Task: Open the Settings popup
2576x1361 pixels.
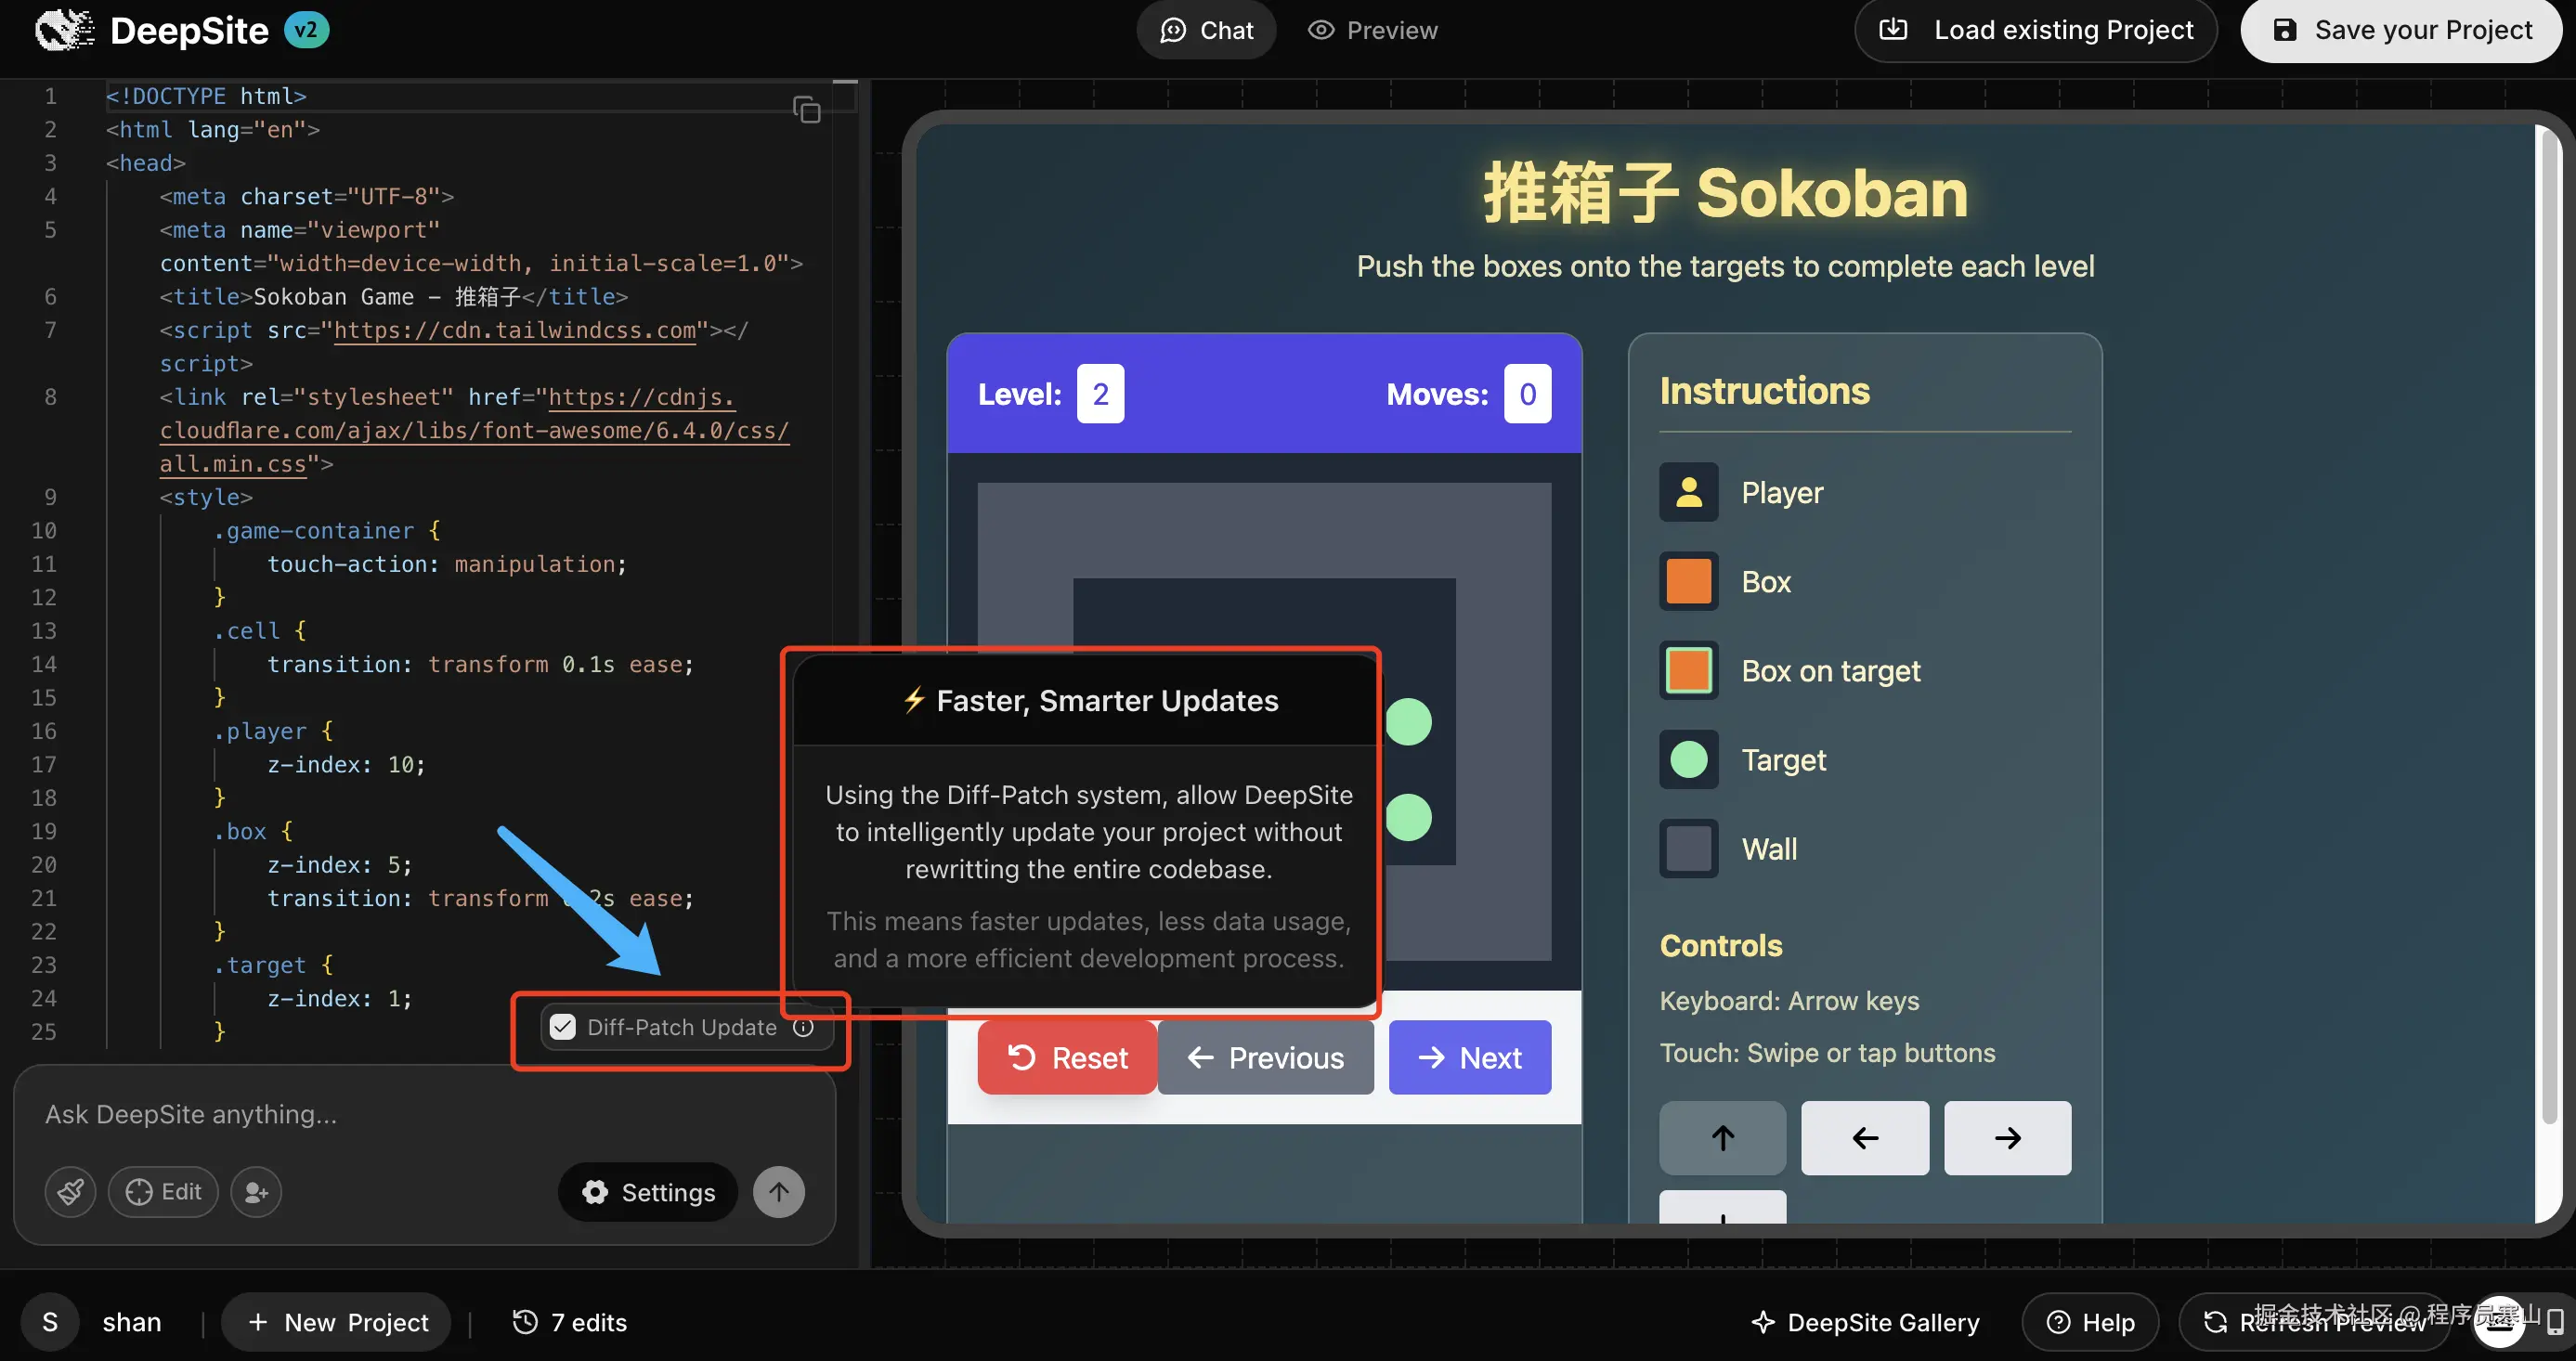Action: coord(648,1191)
